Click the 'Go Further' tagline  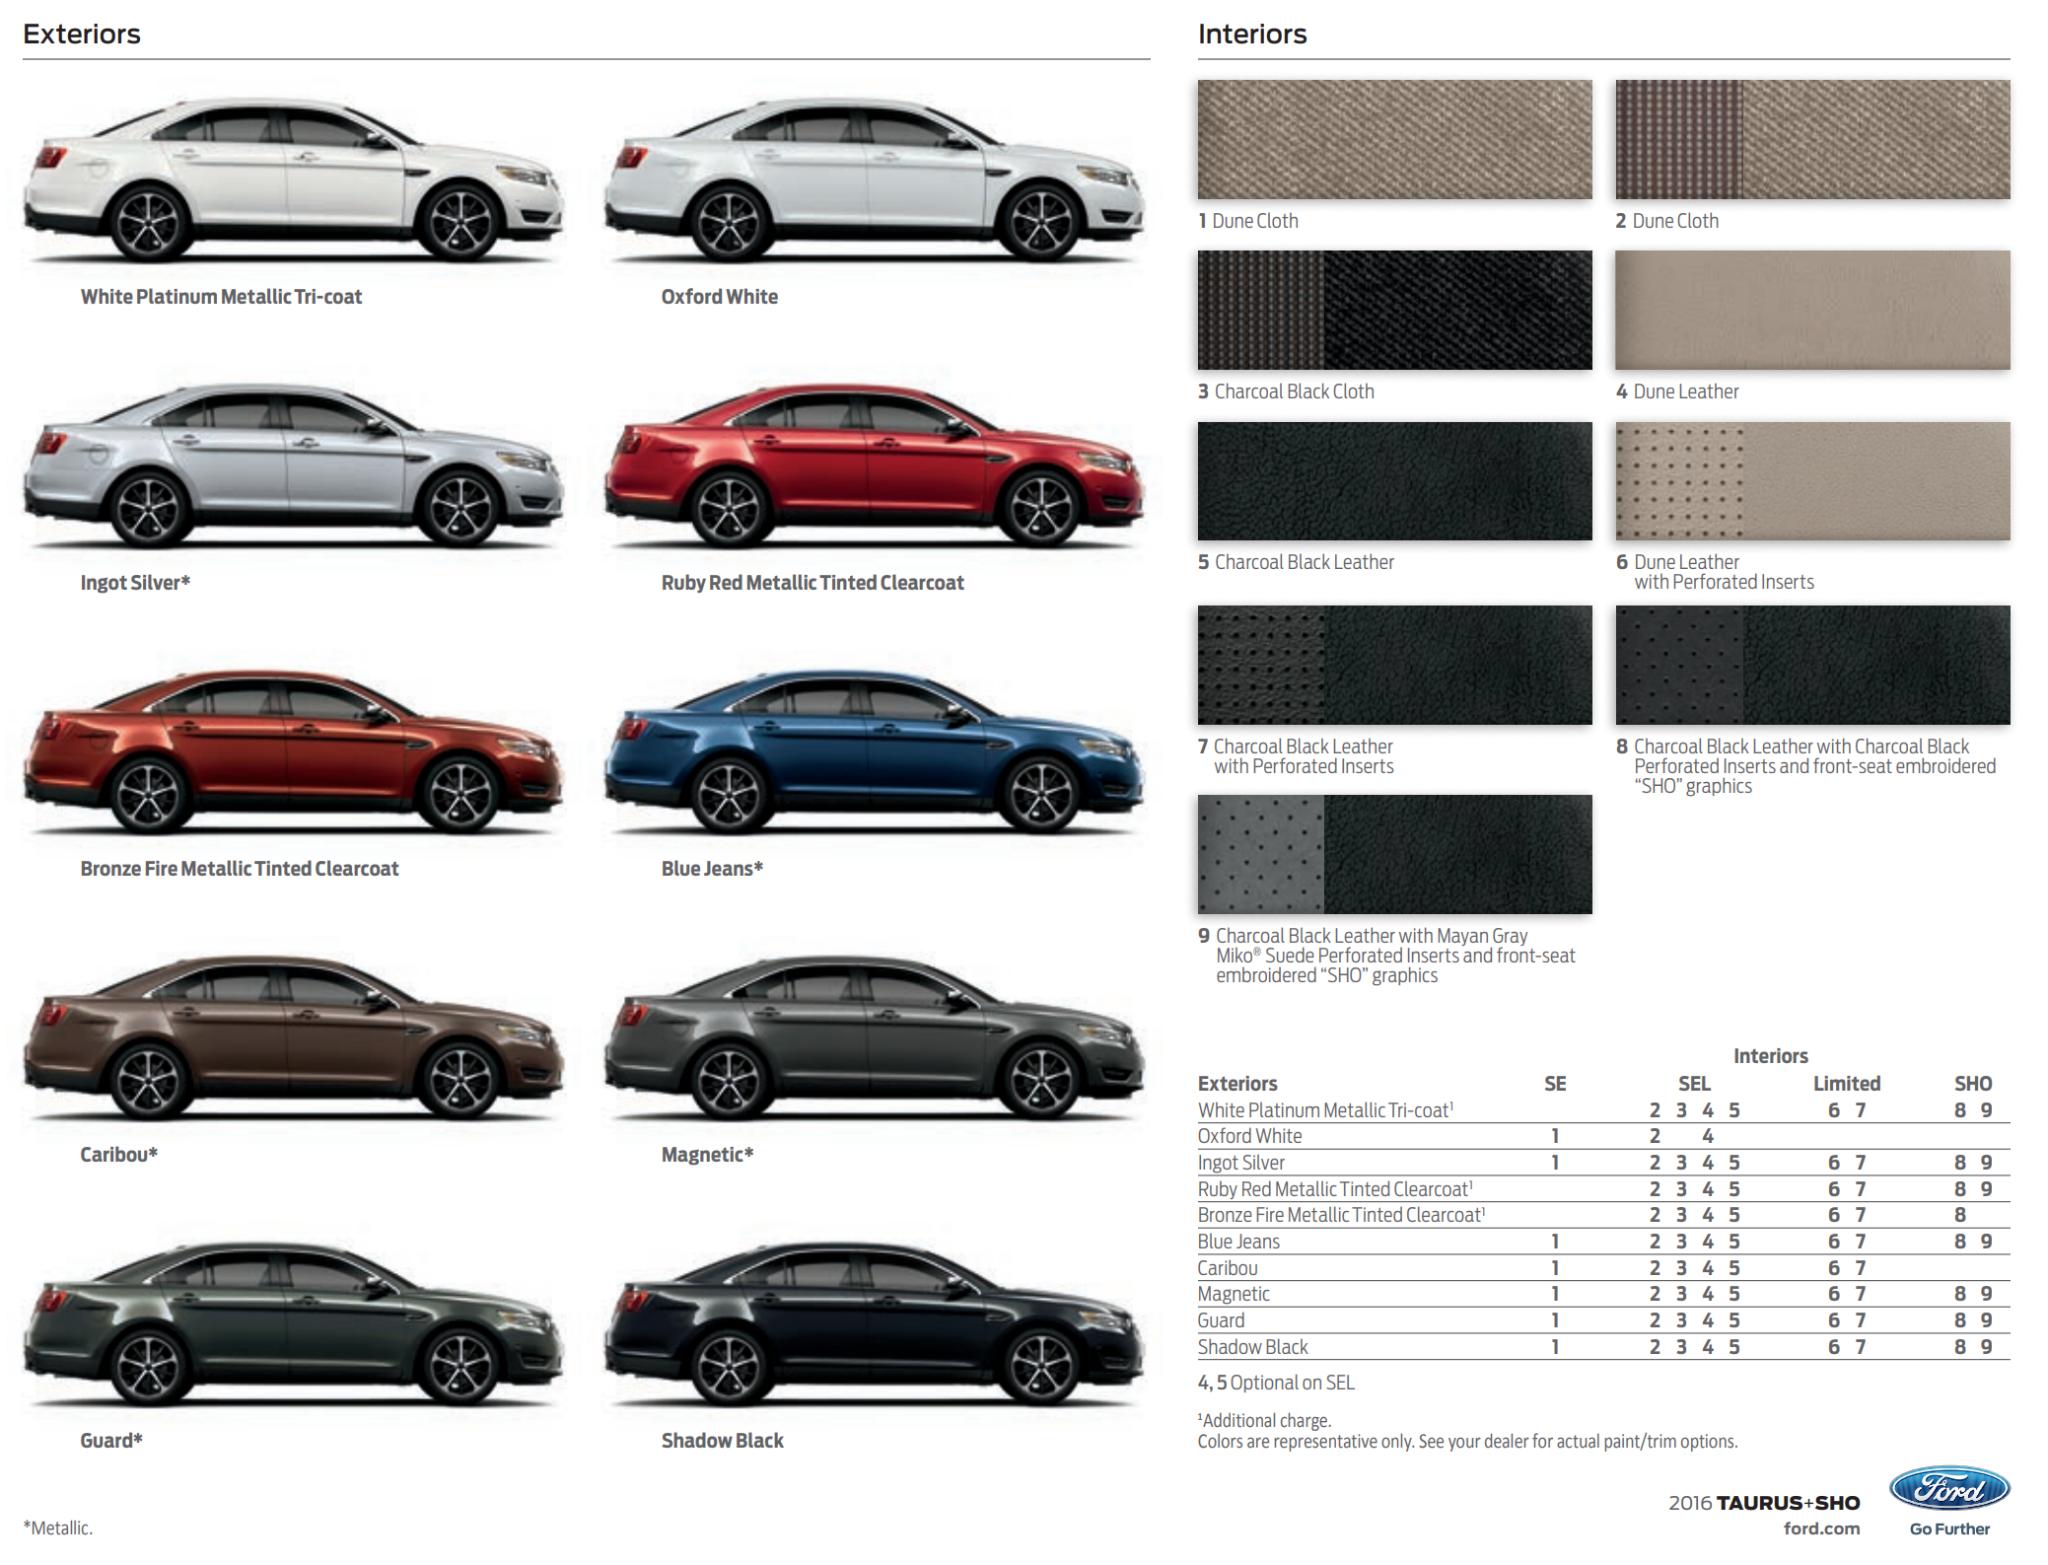pos(1949,1529)
